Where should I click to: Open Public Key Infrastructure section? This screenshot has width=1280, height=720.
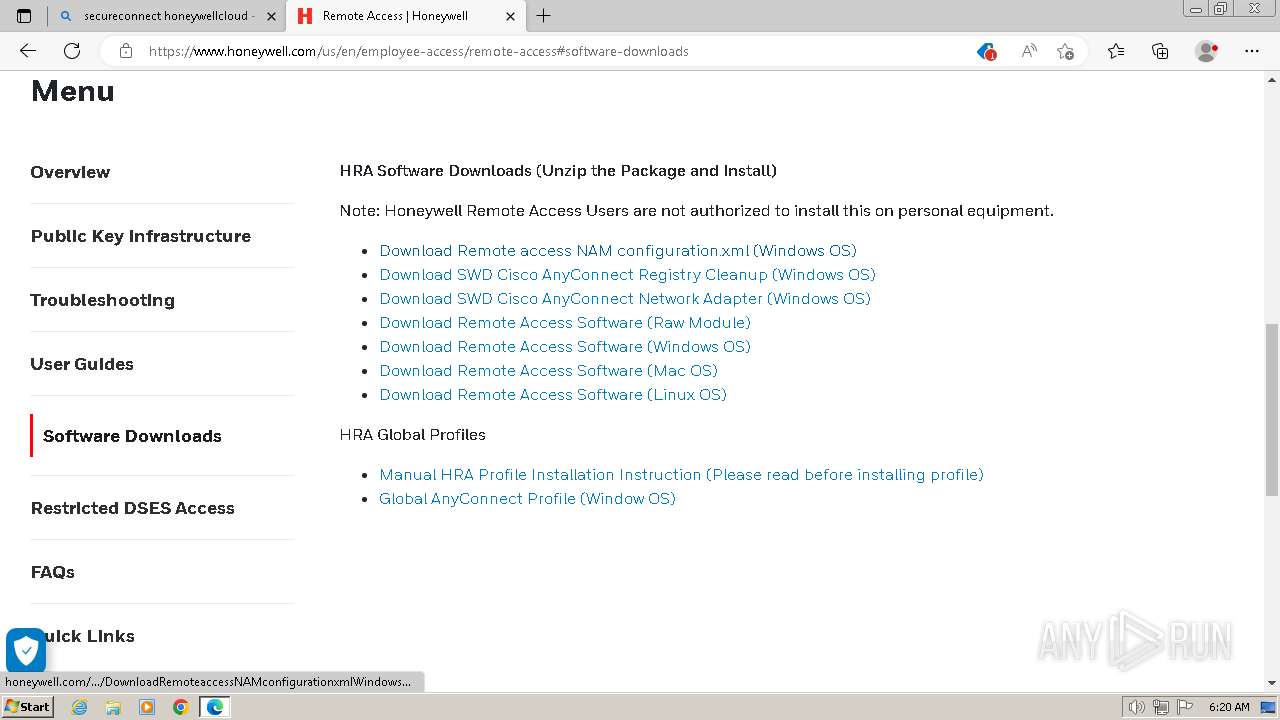[141, 236]
